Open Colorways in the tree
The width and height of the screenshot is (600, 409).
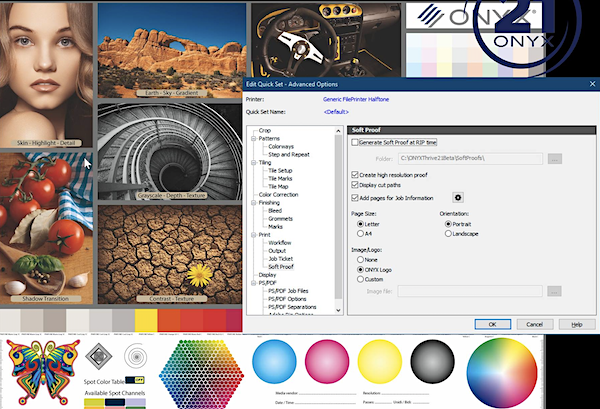tap(281, 147)
